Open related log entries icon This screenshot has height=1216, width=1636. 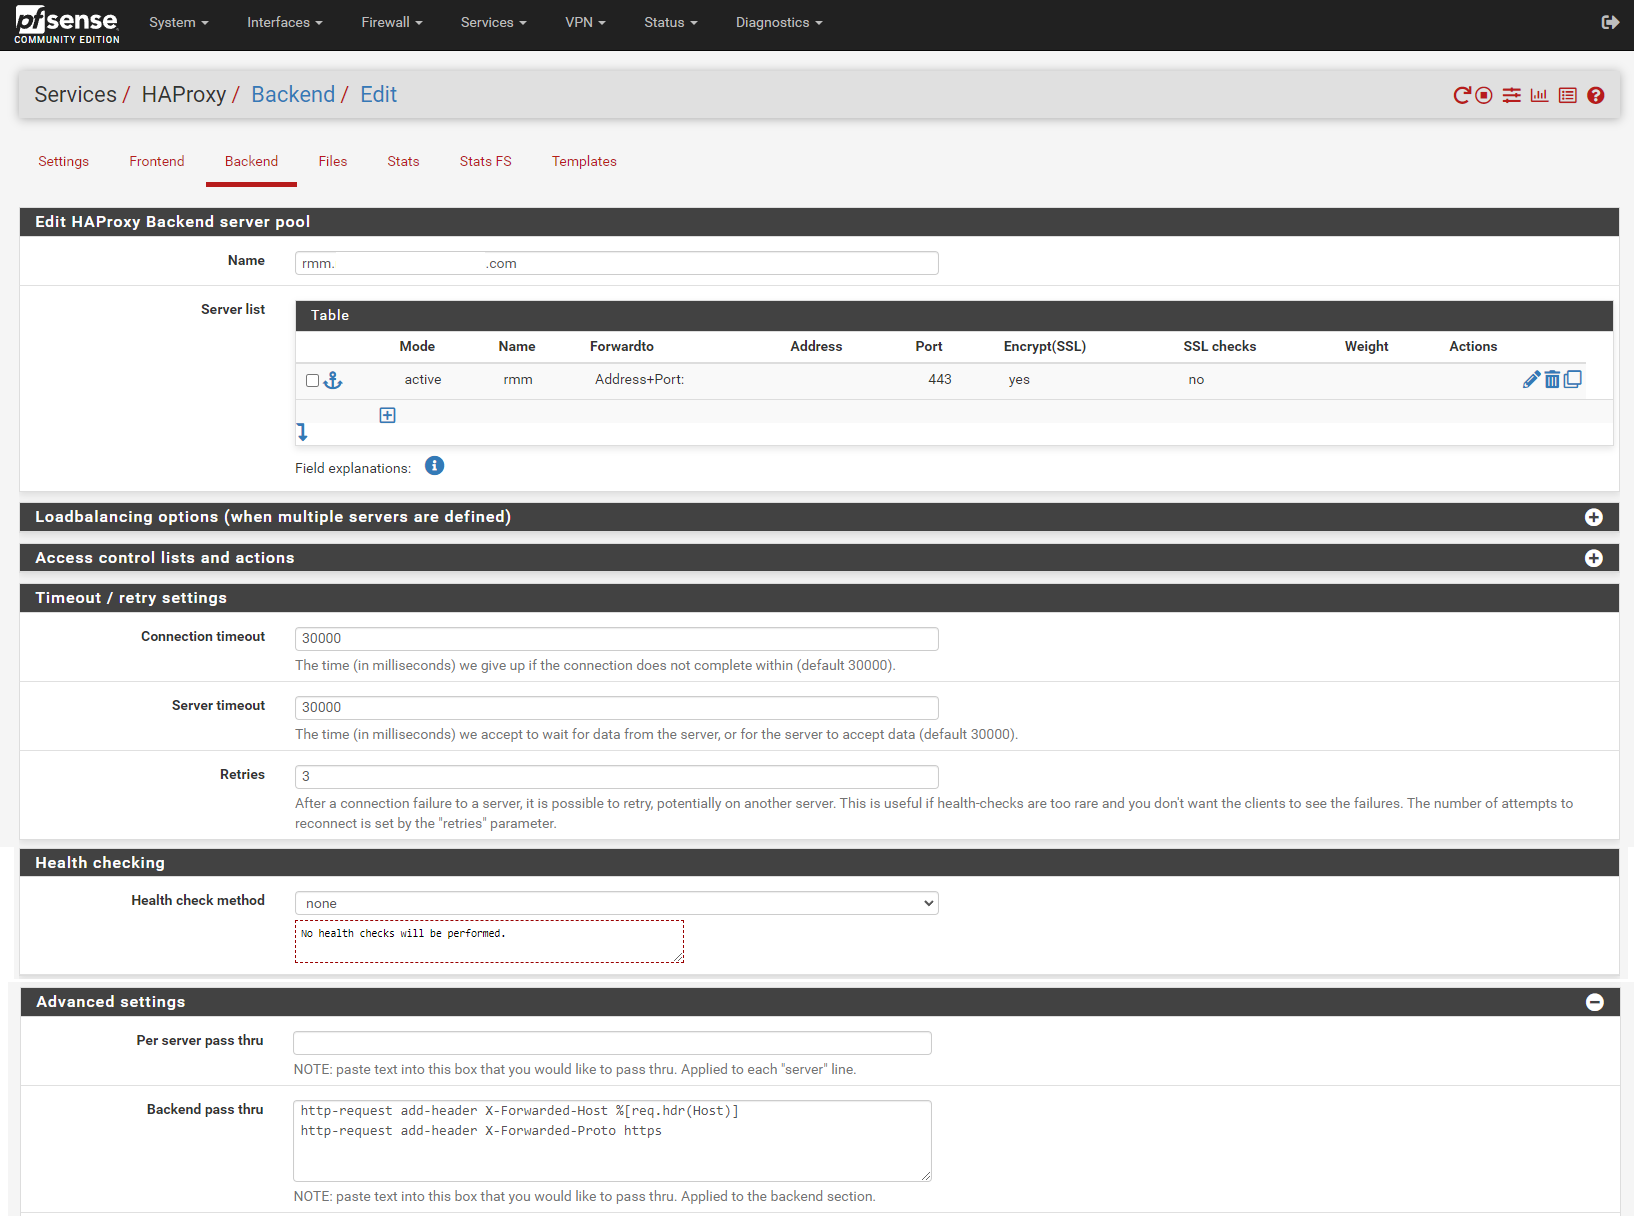tap(1568, 95)
